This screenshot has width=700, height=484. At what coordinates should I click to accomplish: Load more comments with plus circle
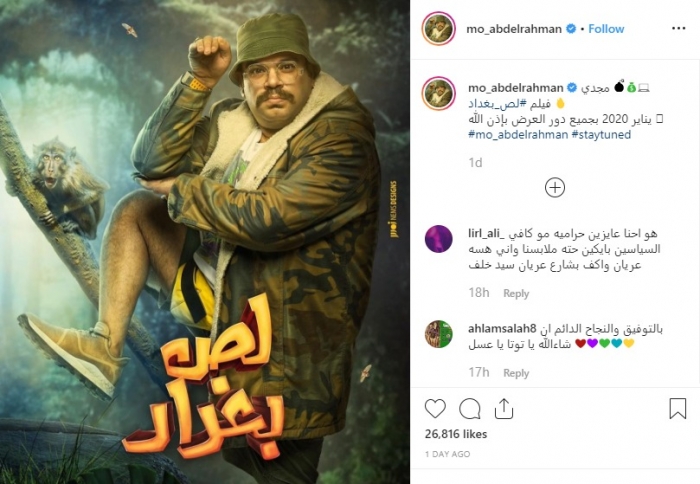555,188
